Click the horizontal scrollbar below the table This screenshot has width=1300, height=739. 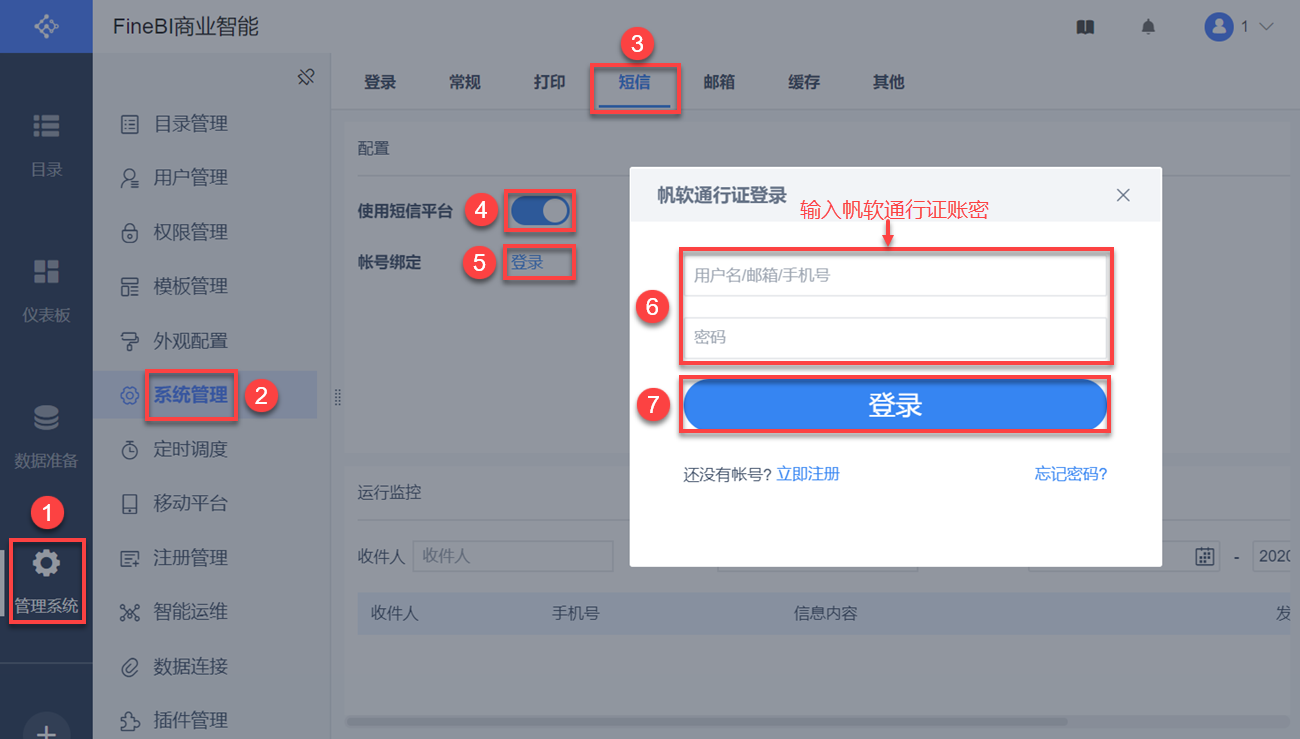707,720
